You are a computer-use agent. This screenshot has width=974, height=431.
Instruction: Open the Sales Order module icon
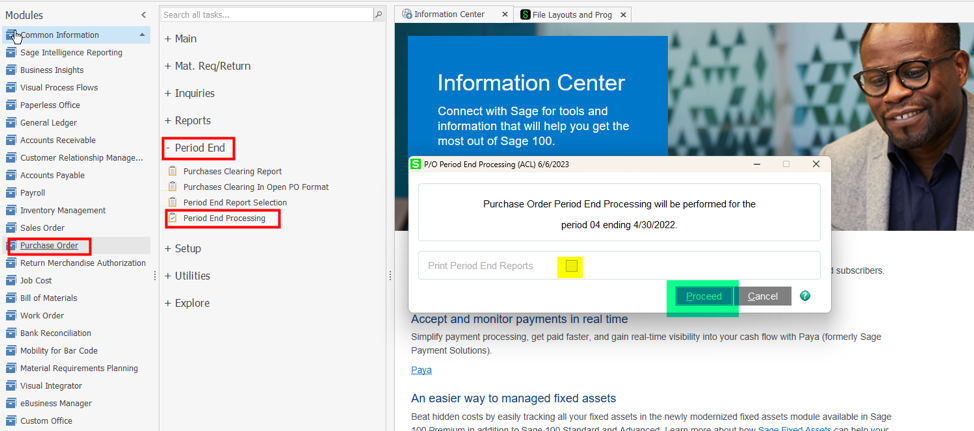click(11, 228)
